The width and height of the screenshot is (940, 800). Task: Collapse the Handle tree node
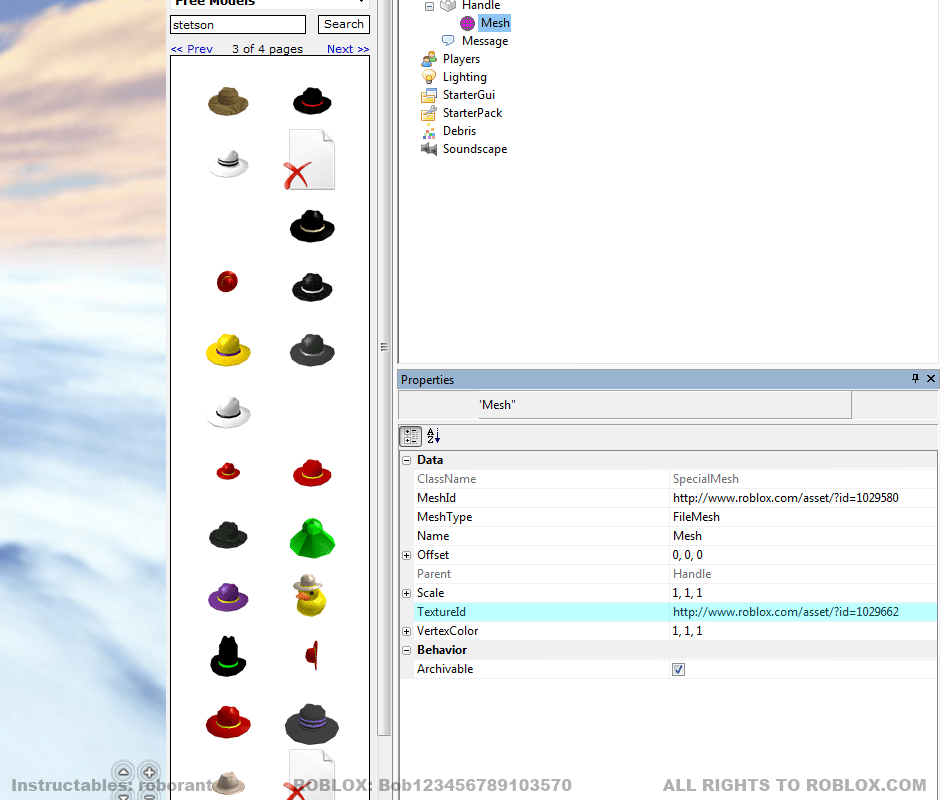(431, 5)
